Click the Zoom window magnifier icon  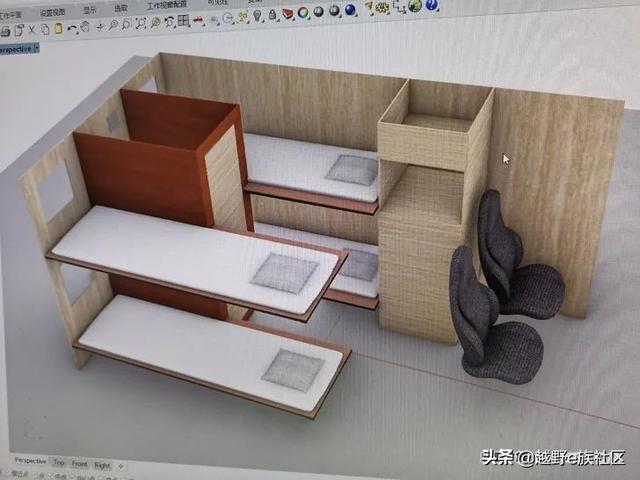click(126, 24)
